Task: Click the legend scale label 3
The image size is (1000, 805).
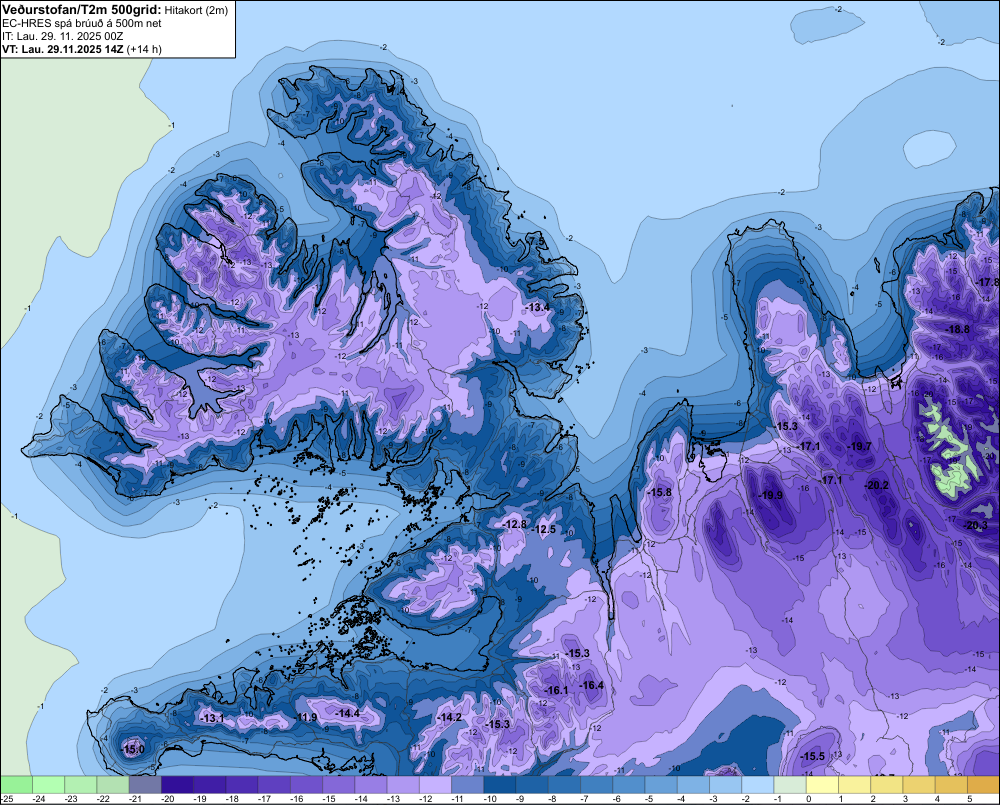Action: 905,799
